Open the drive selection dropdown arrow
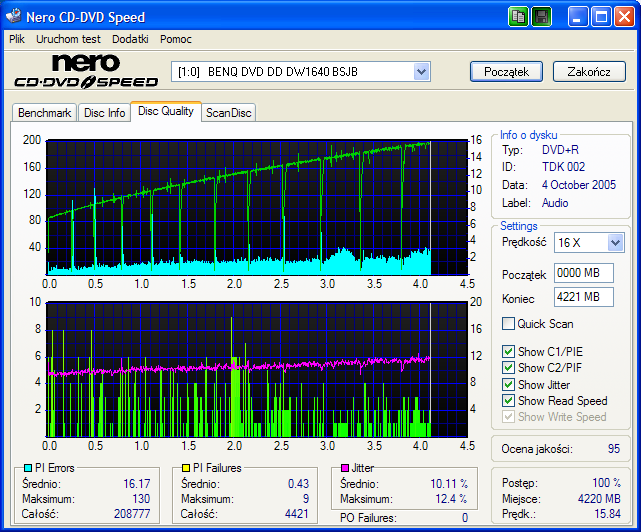Viewport: 641px width, 532px height. [421, 72]
